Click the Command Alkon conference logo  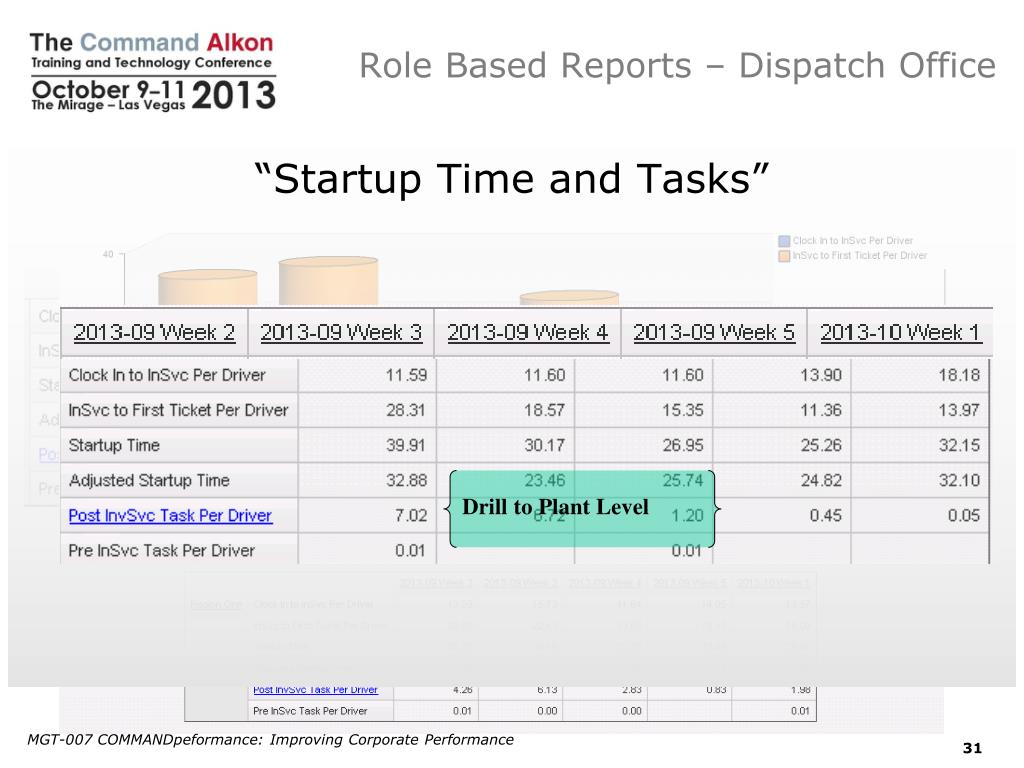pyautogui.click(x=153, y=71)
